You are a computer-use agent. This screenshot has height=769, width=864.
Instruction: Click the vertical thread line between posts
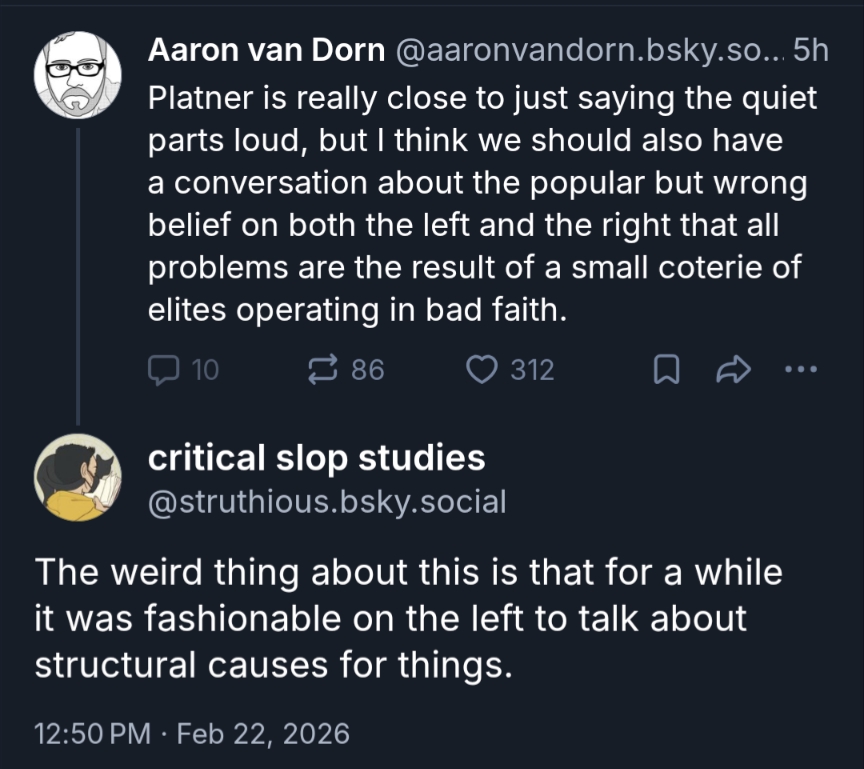pos(78,270)
